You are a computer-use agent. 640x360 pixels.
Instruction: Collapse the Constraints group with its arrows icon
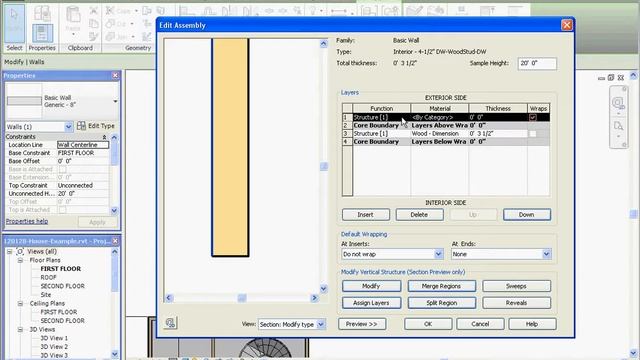pos(104,137)
